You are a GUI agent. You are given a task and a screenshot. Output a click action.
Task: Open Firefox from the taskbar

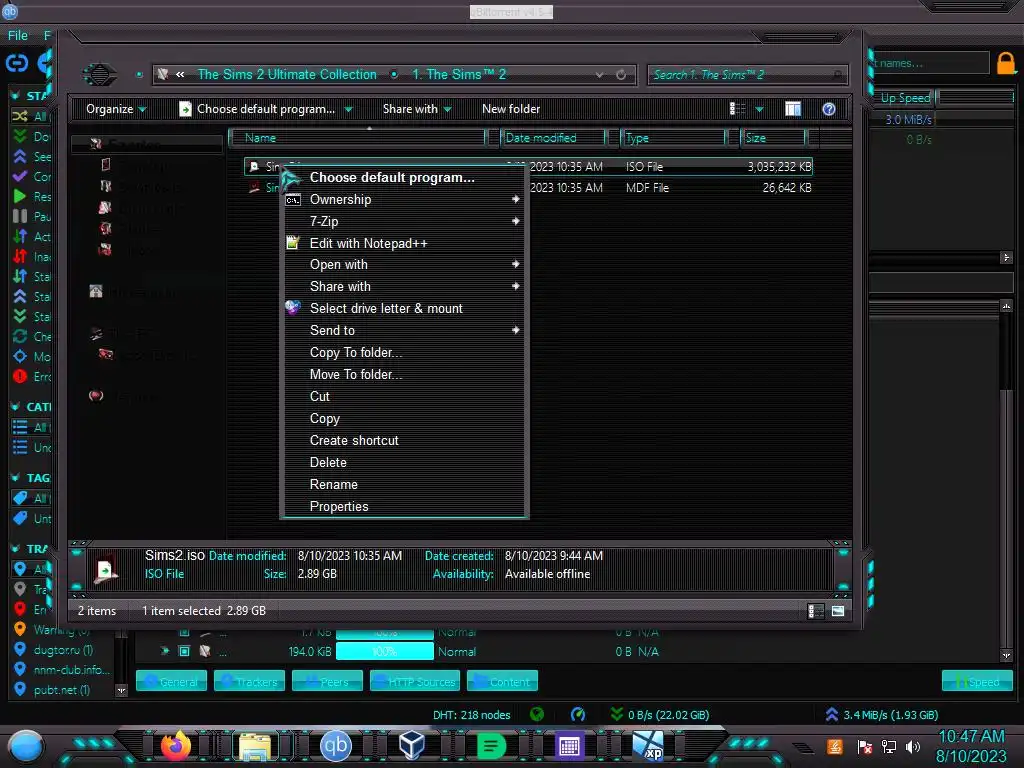pyautogui.click(x=175, y=746)
